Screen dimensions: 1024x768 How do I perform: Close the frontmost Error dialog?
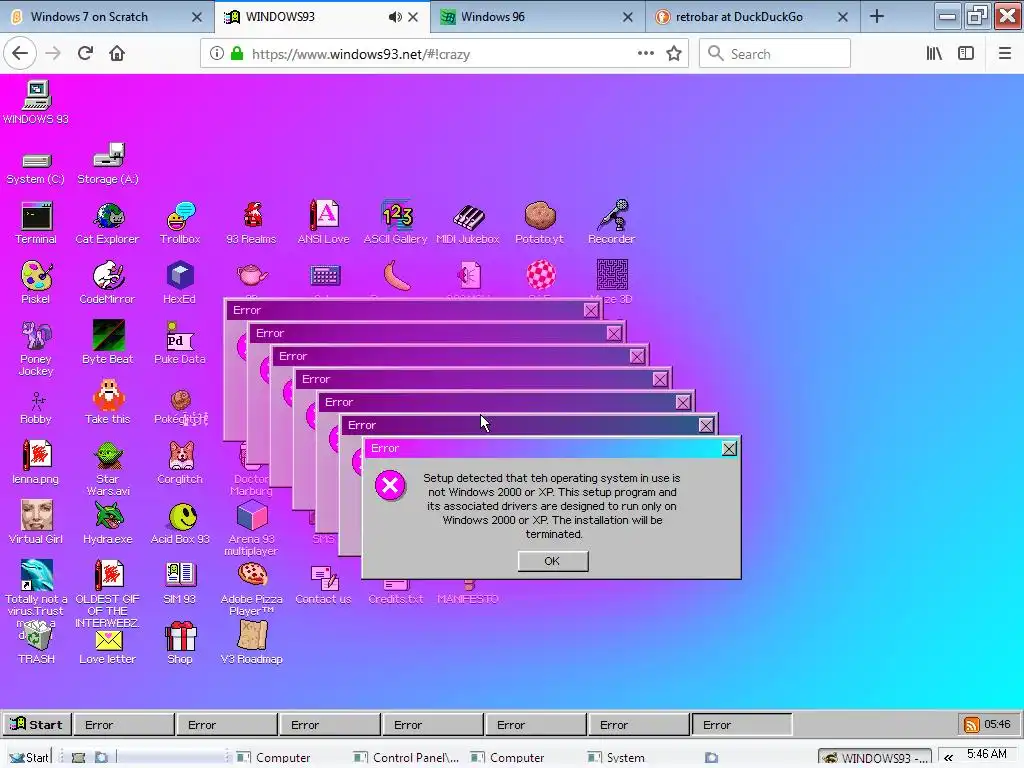tap(729, 449)
